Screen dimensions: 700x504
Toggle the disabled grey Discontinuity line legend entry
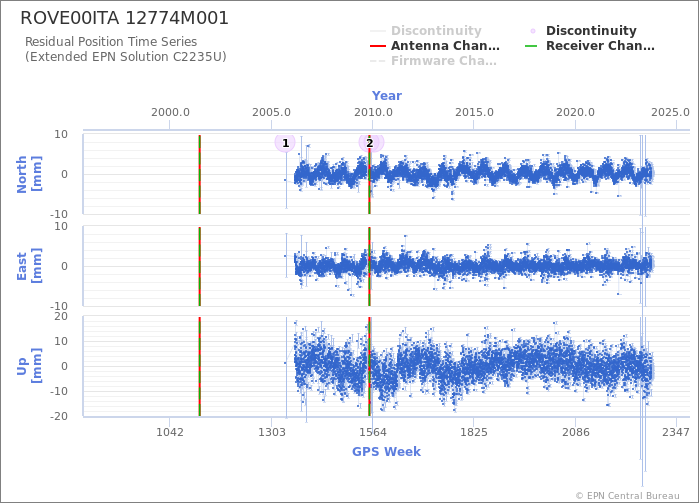(426, 31)
